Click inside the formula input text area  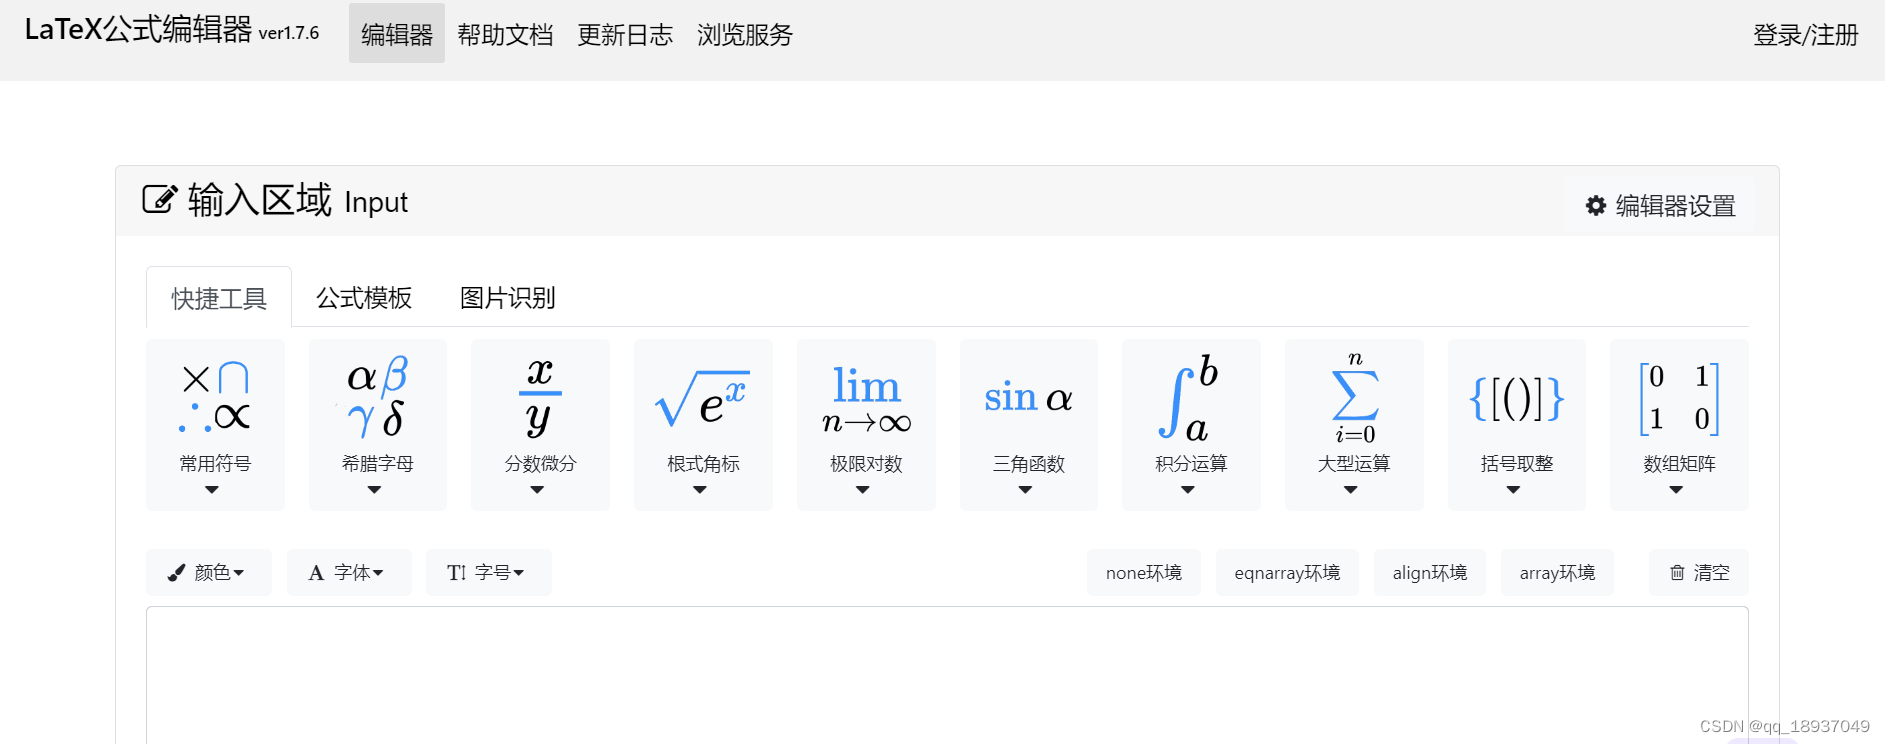(x=947, y=675)
